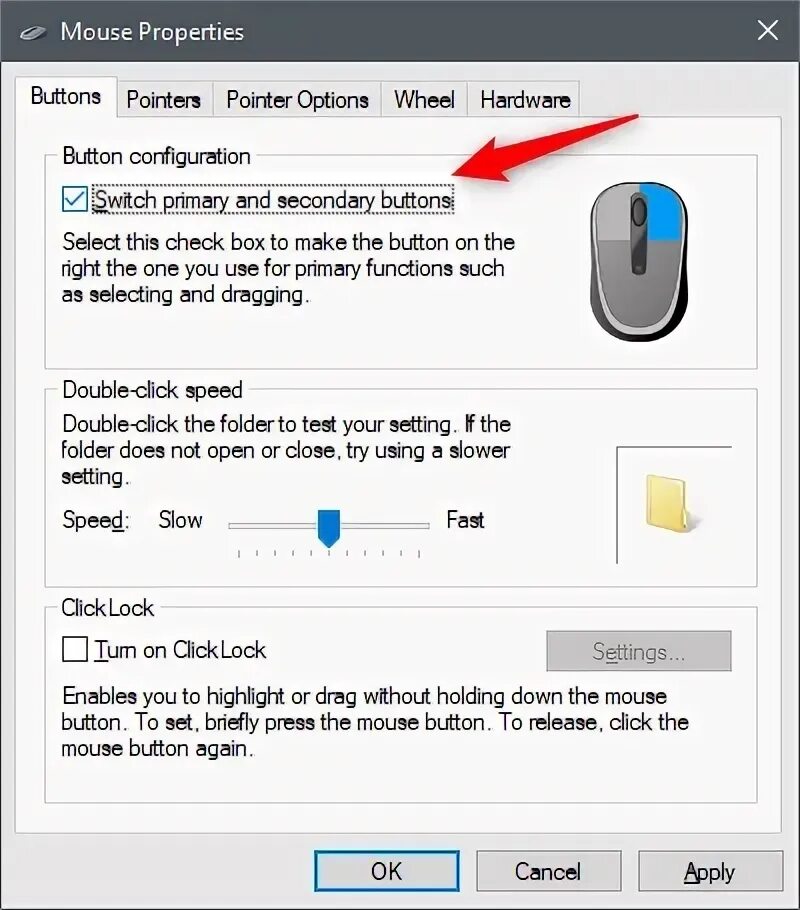800x910 pixels.
Task: Select the Buttons tab
Action: (x=66, y=96)
